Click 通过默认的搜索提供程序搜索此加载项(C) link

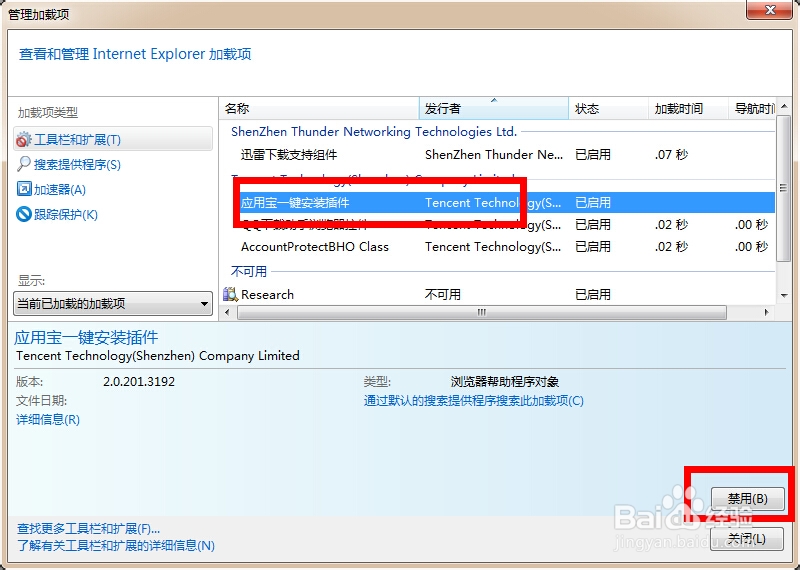(473, 401)
